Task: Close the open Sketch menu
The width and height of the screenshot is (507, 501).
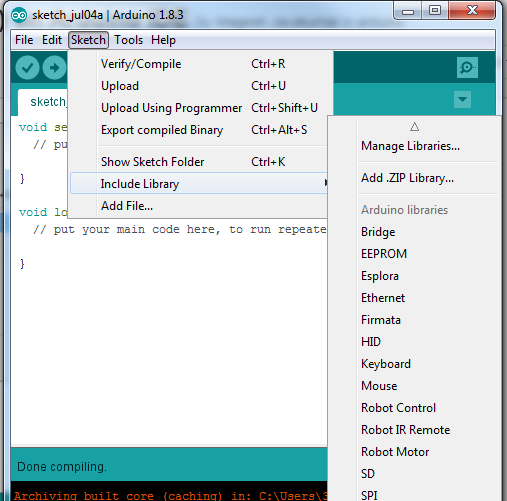Action: pos(88,40)
